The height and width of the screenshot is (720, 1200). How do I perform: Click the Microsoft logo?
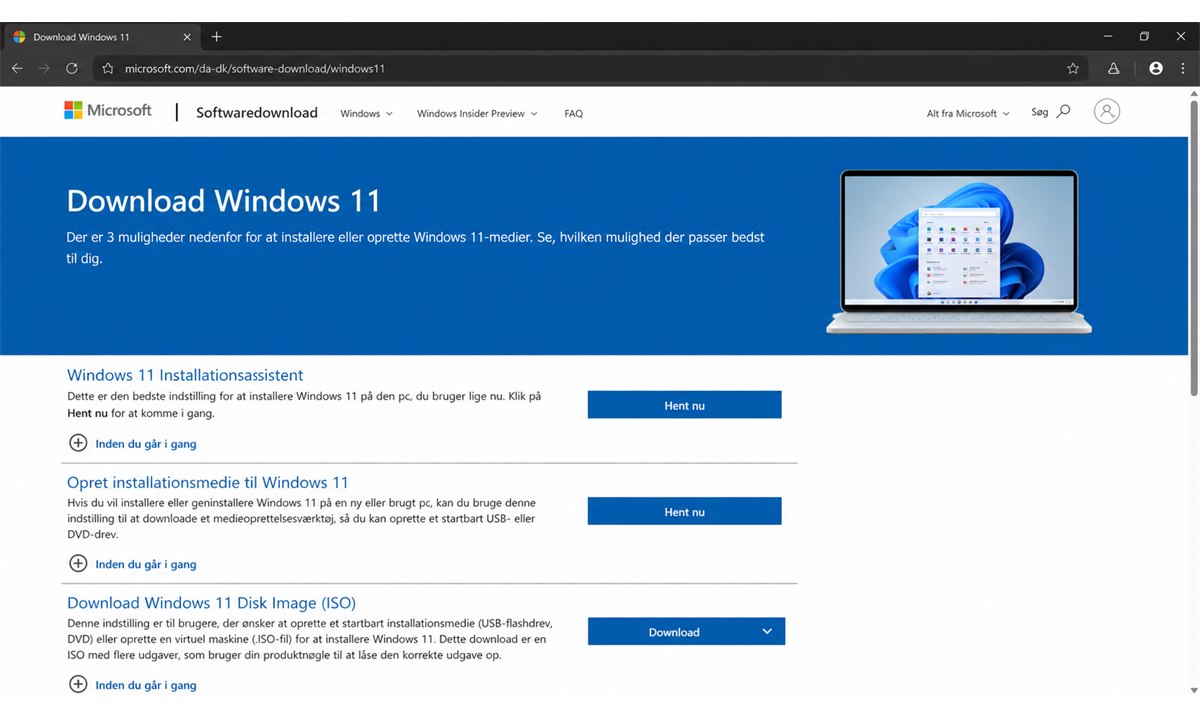[108, 111]
